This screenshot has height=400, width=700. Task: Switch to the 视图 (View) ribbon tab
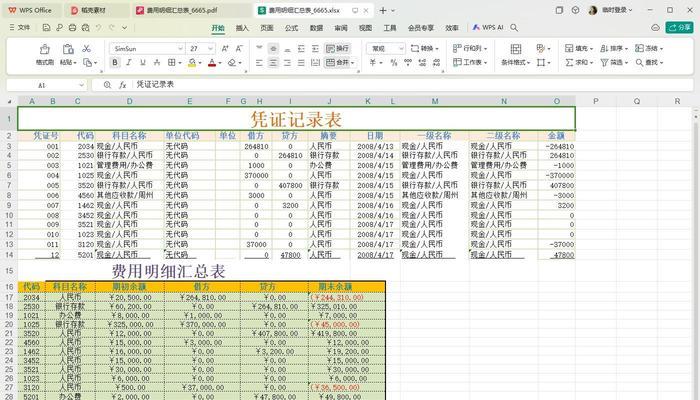[365, 28]
